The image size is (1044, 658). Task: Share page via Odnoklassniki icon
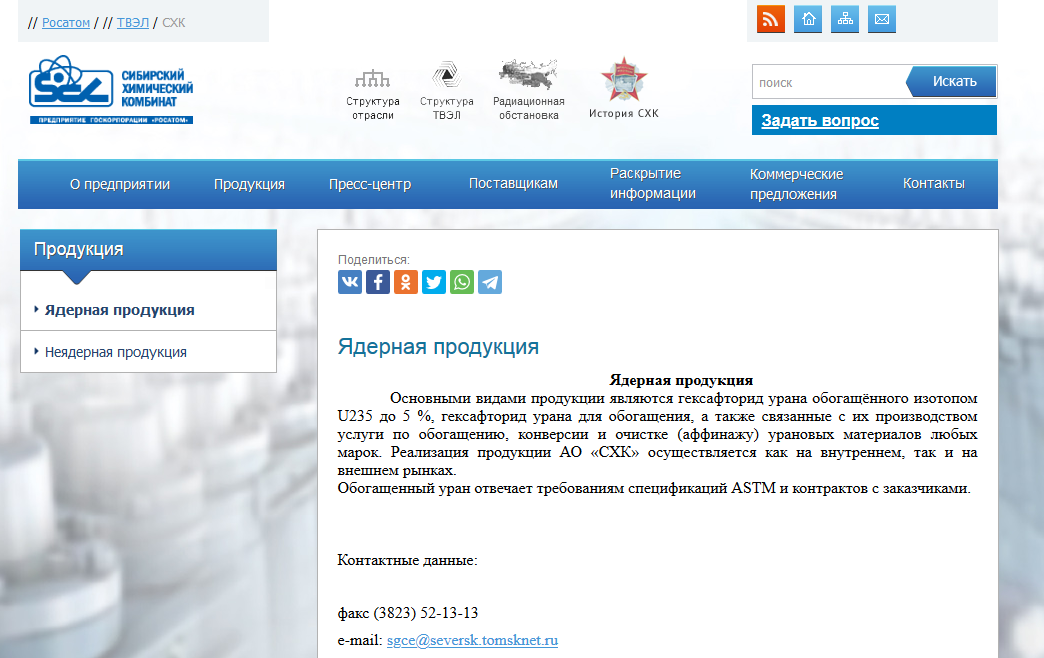(405, 282)
